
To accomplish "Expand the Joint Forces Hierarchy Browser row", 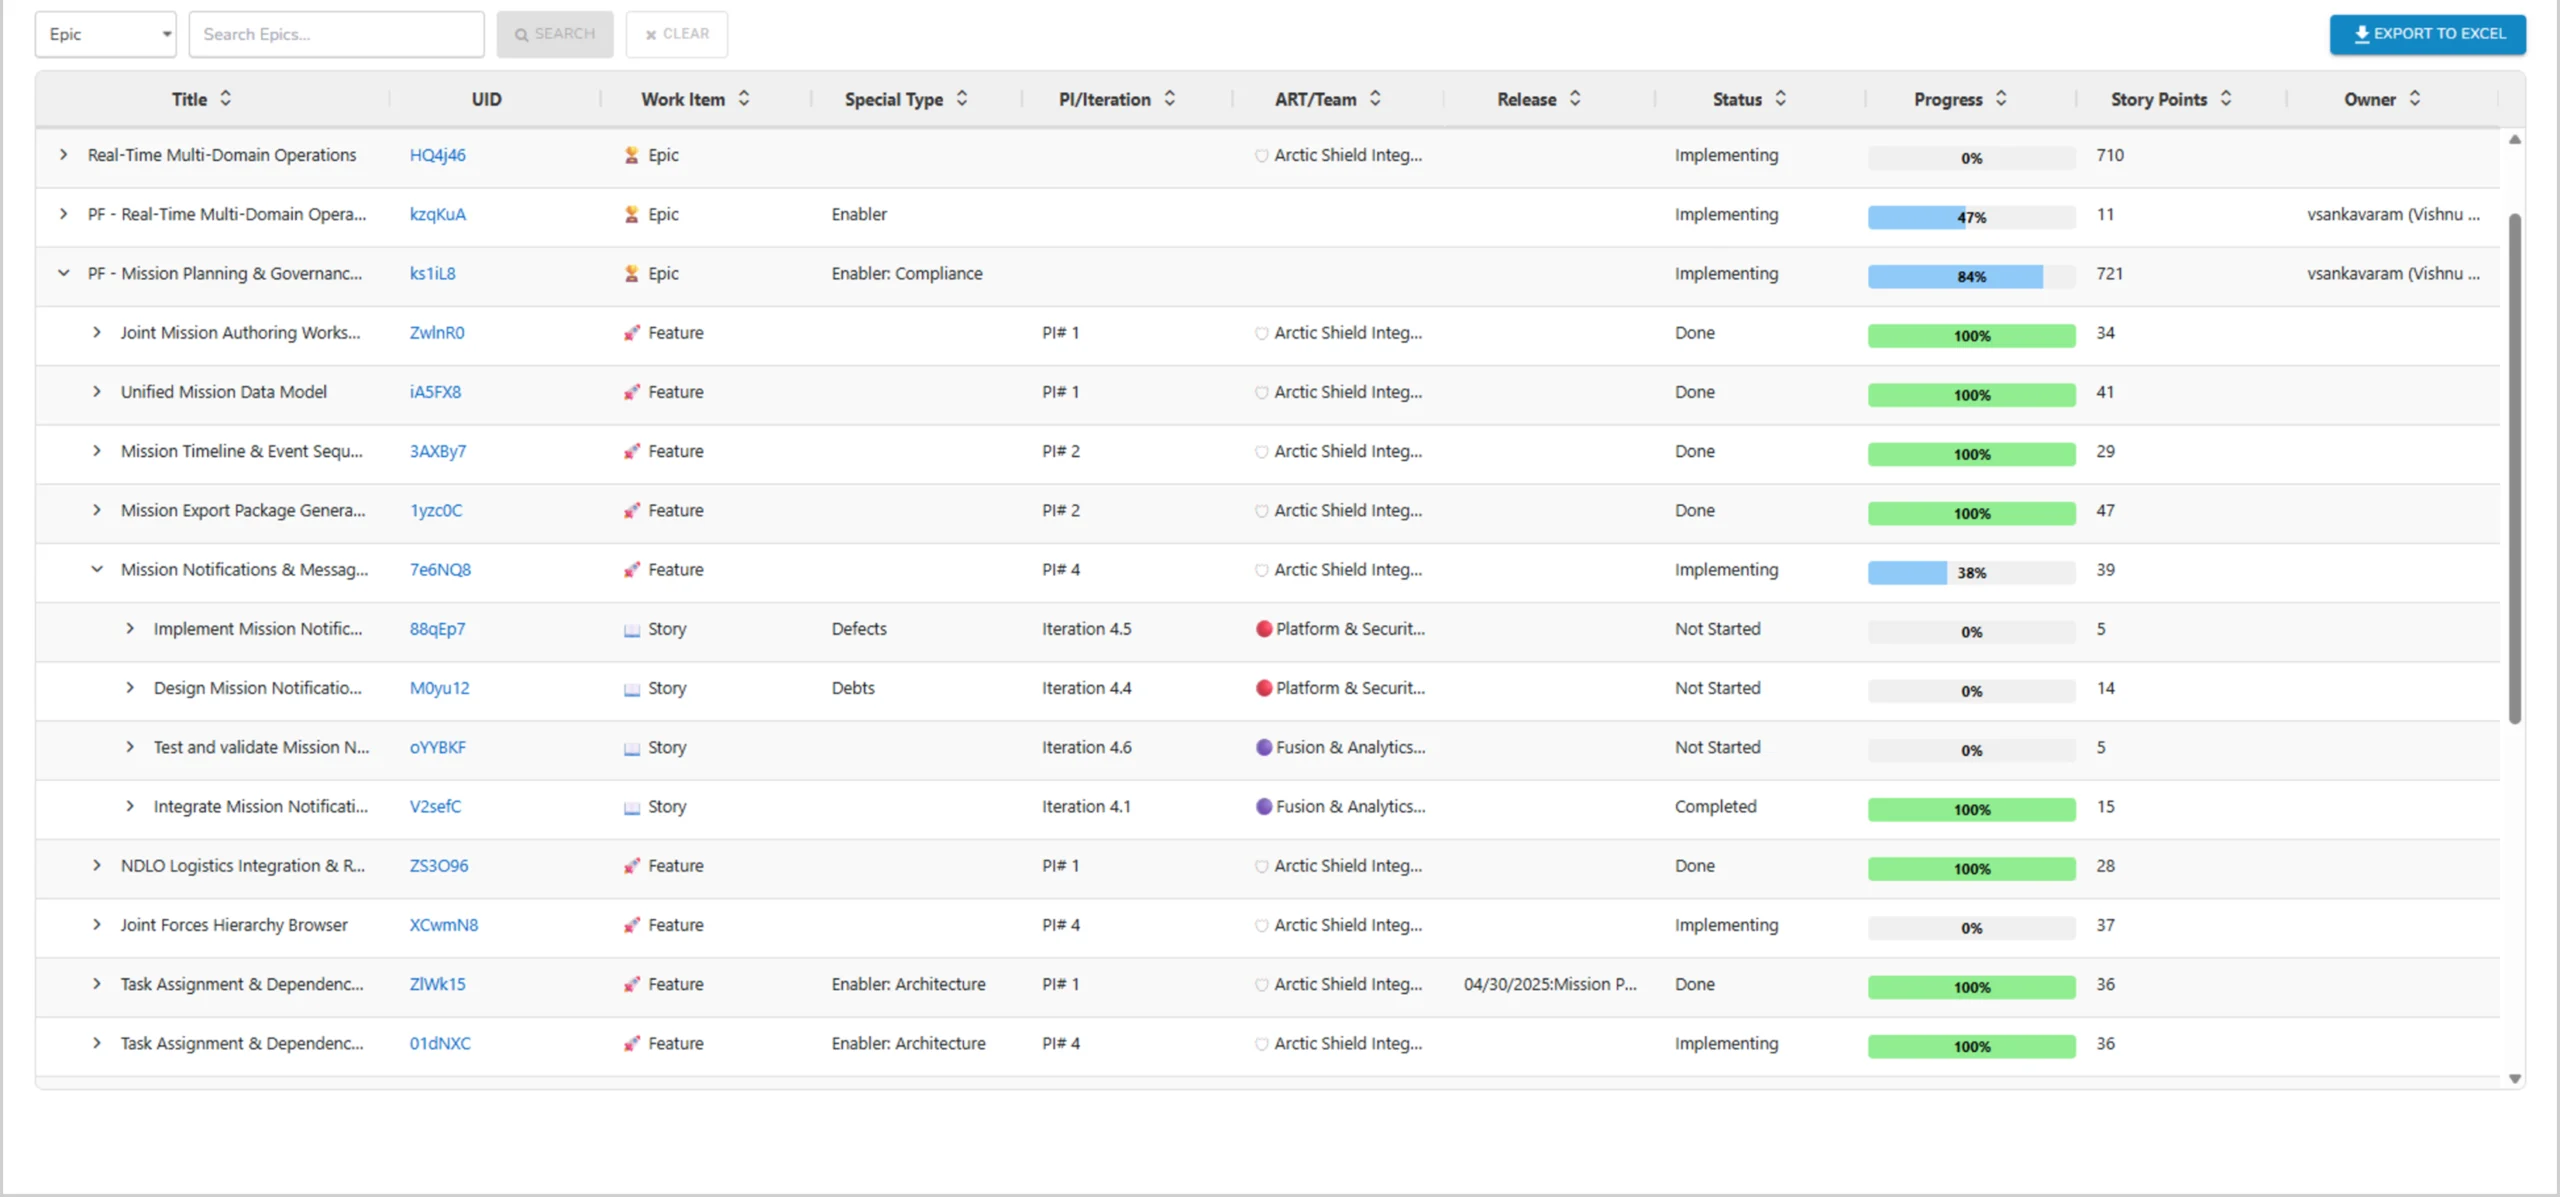I will 97,925.
